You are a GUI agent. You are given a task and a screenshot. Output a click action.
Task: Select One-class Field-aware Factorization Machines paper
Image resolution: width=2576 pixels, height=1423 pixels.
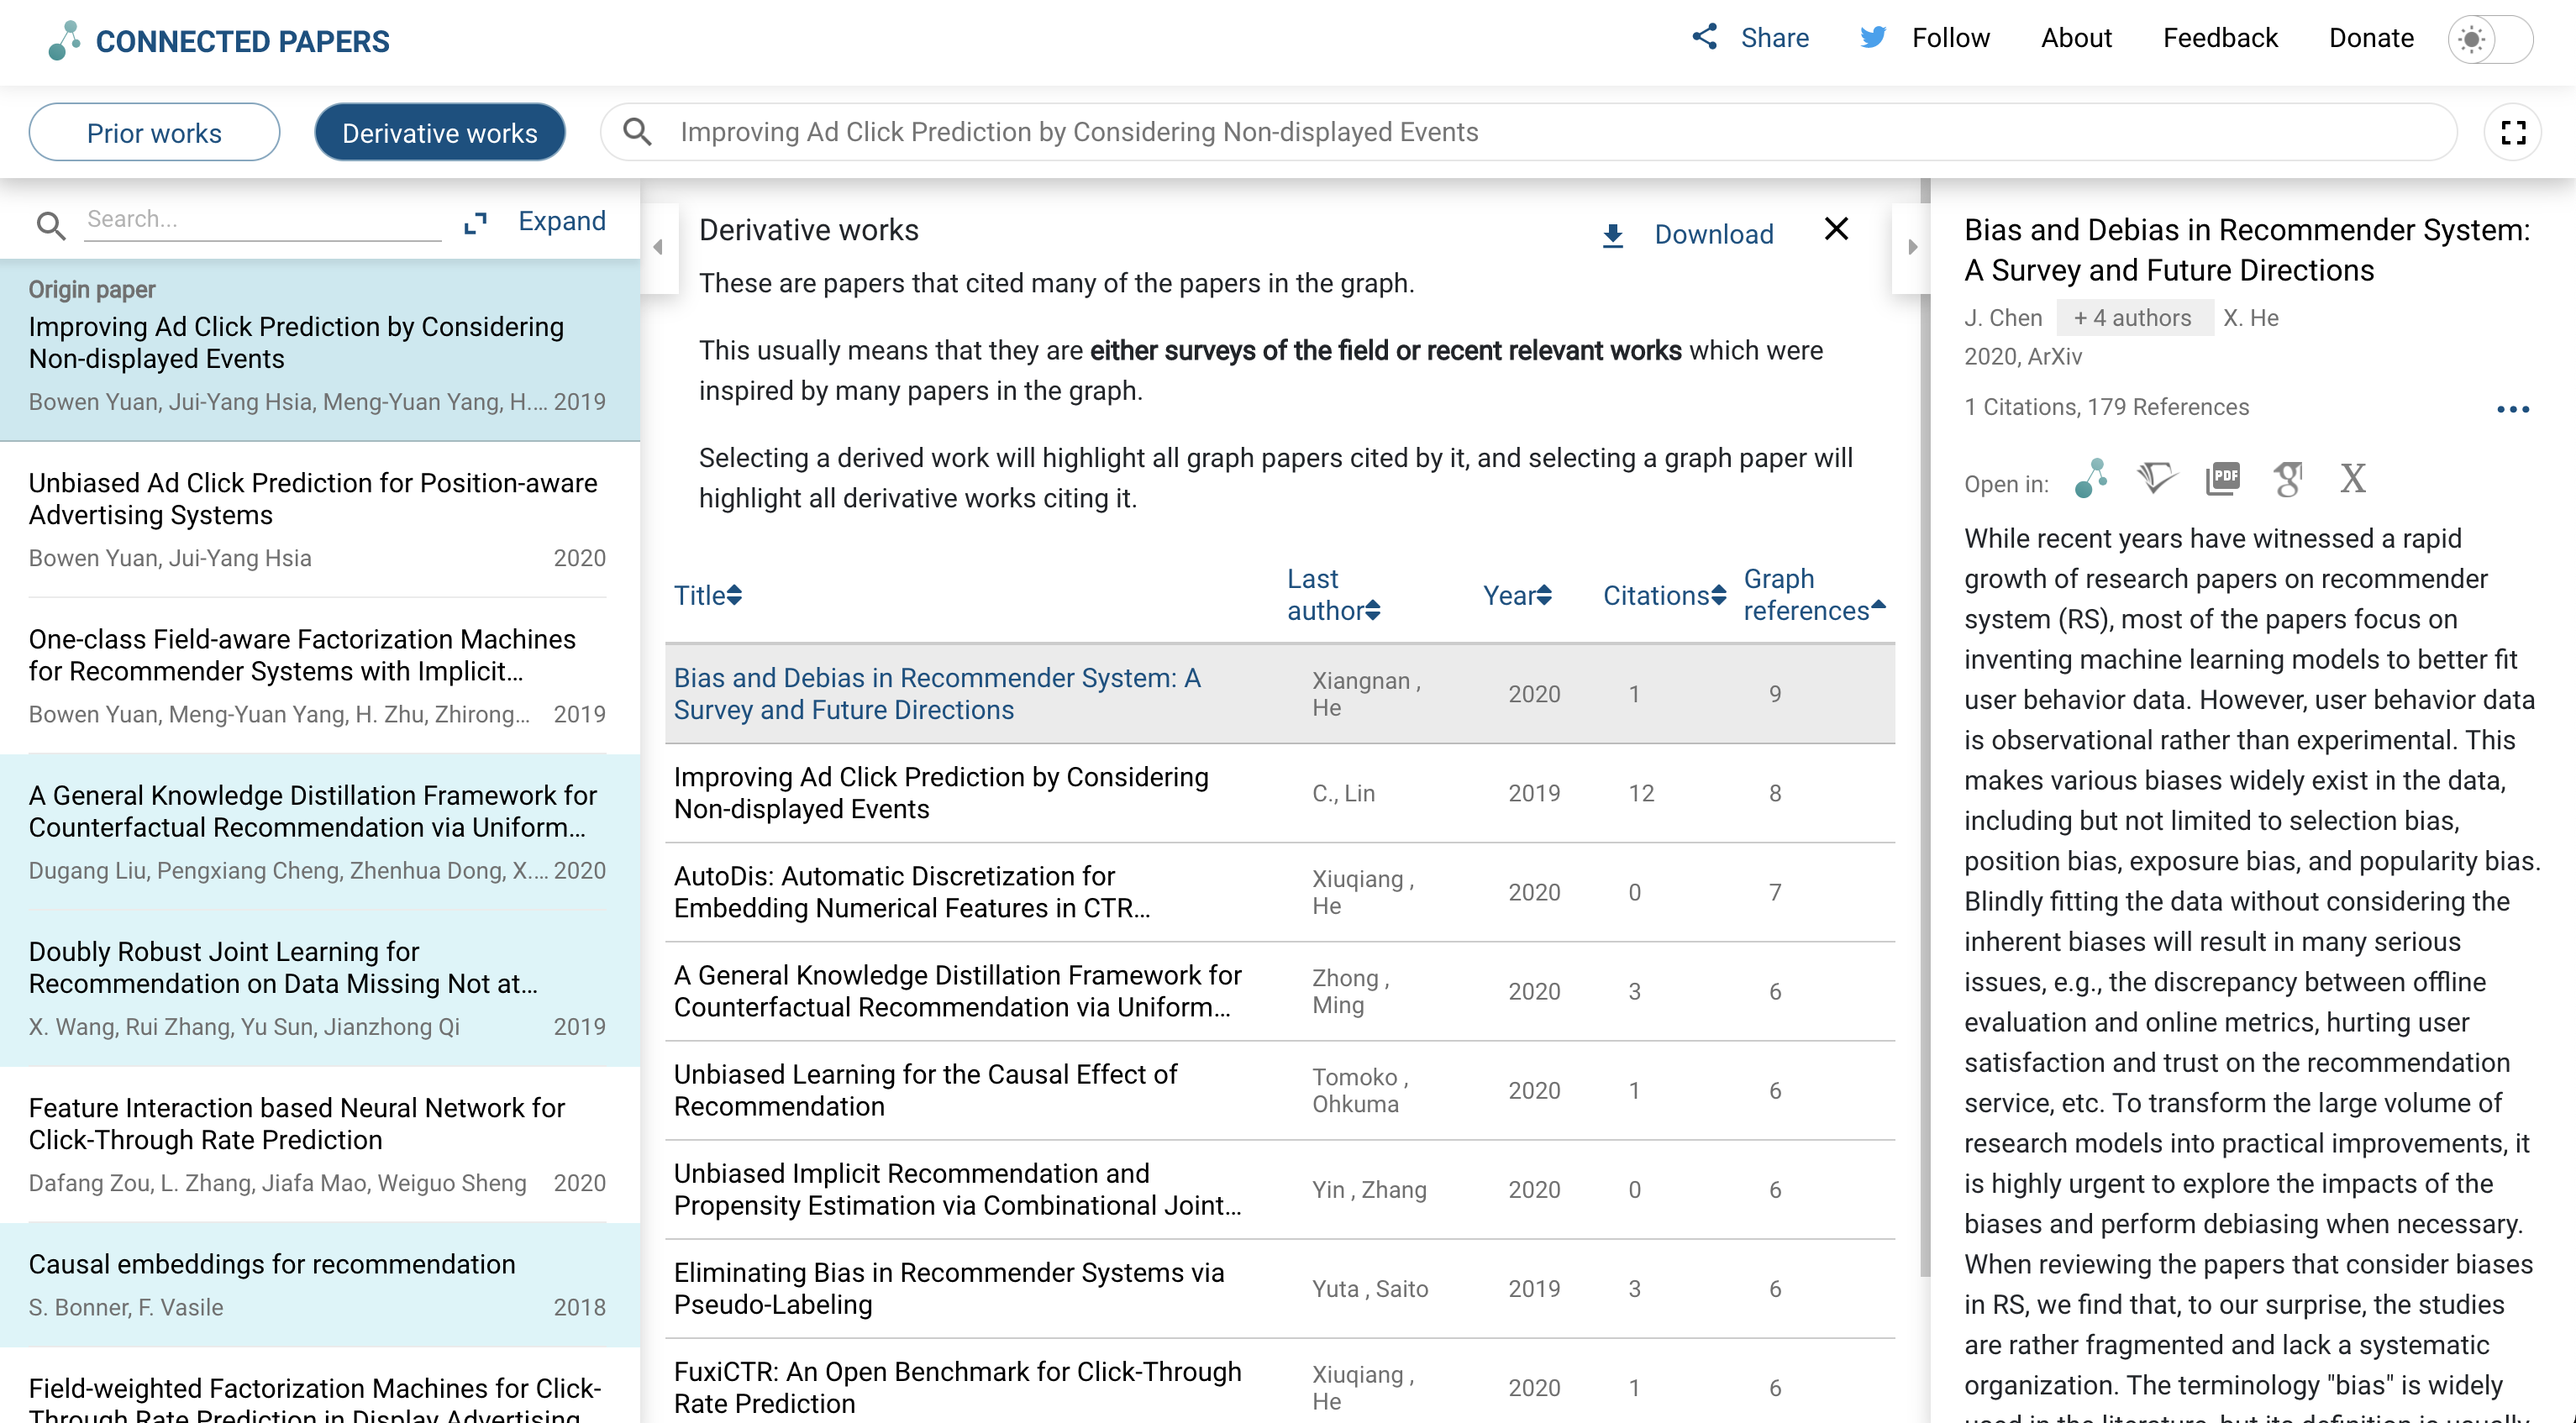point(320,675)
